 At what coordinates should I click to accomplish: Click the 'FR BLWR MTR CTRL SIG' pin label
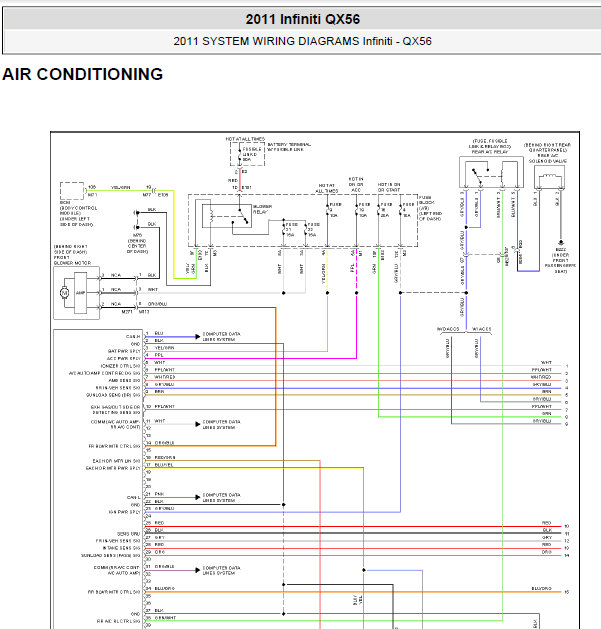pyautogui.click(x=114, y=446)
